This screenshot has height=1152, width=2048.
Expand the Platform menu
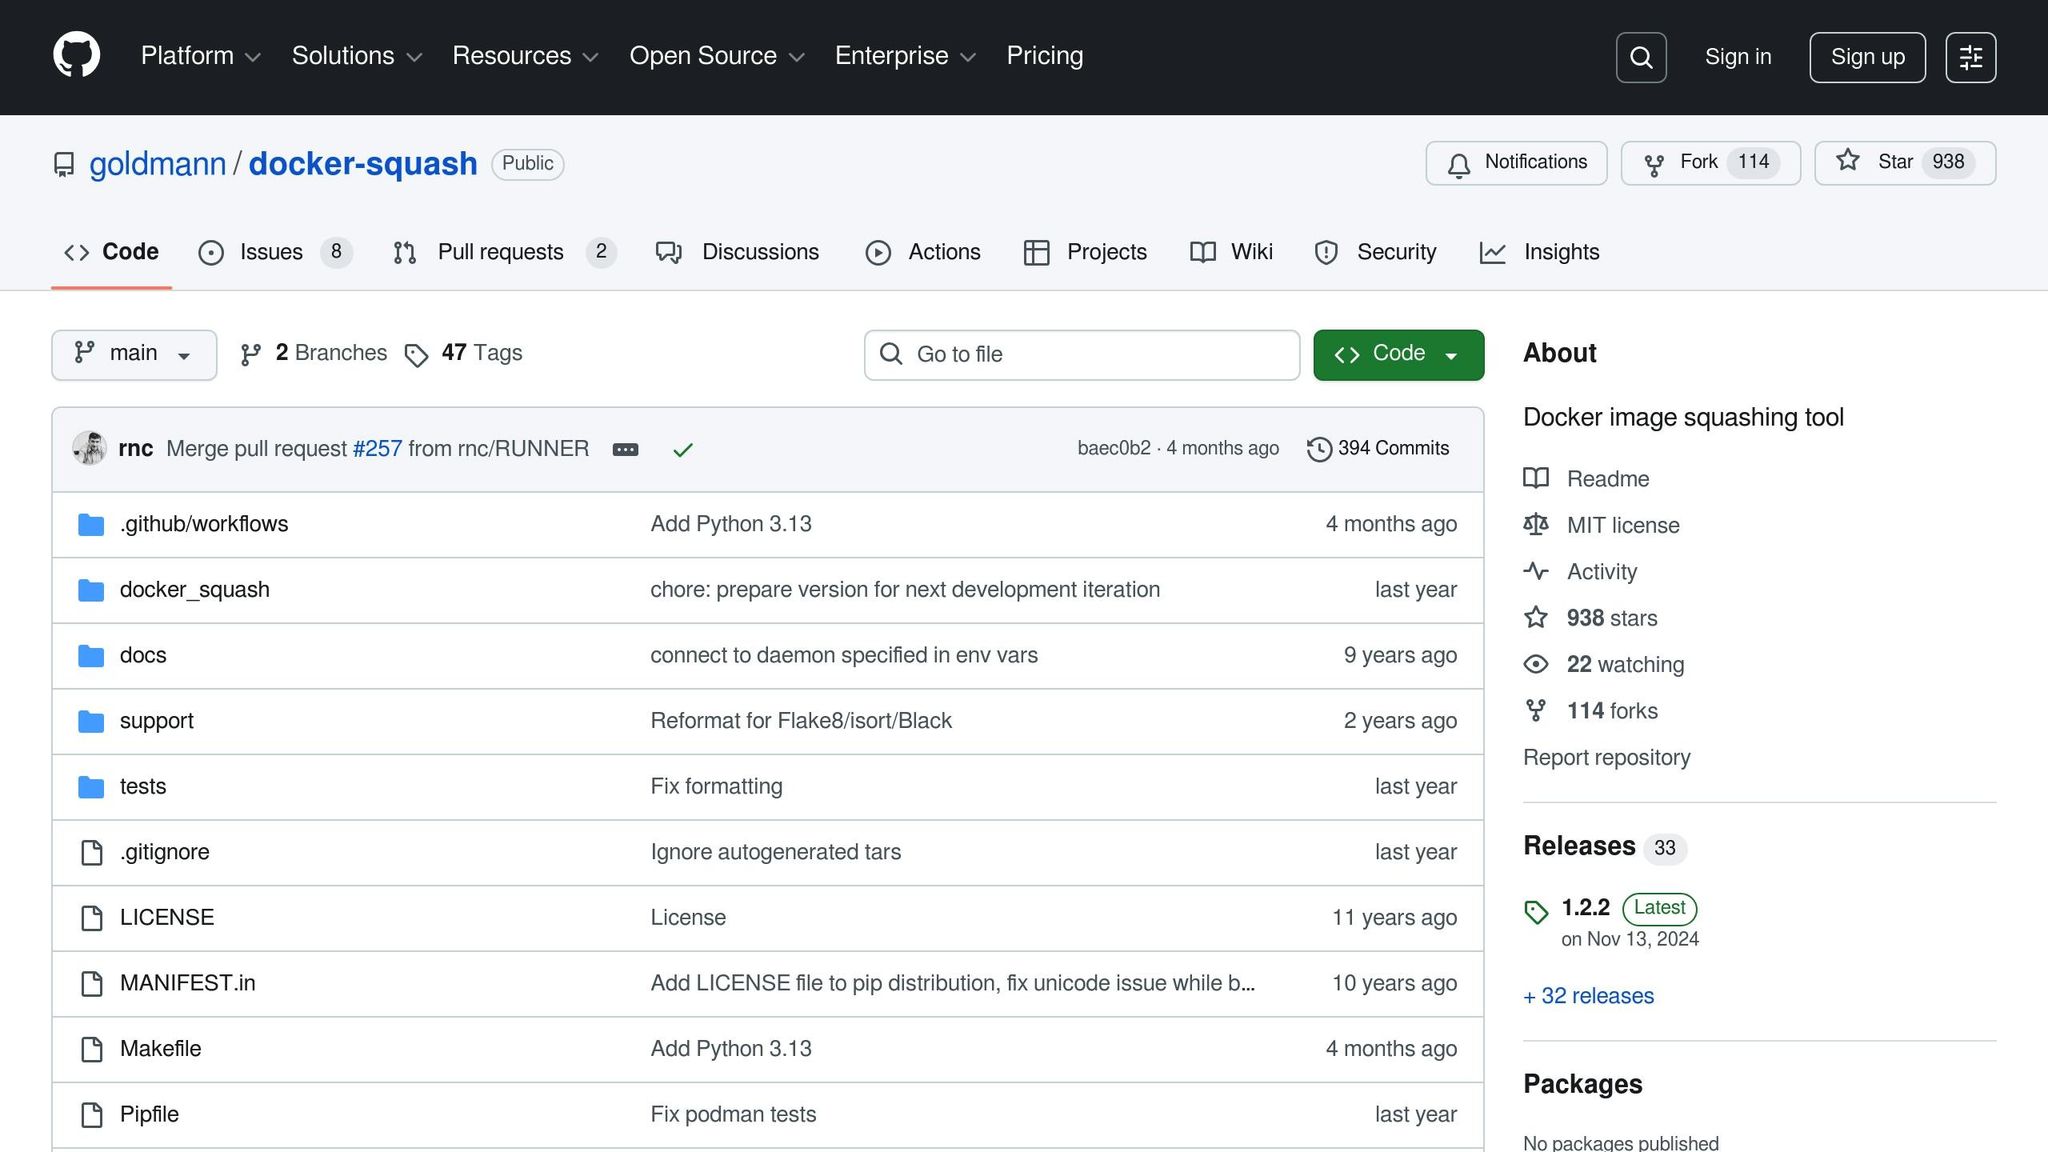tap(200, 56)
